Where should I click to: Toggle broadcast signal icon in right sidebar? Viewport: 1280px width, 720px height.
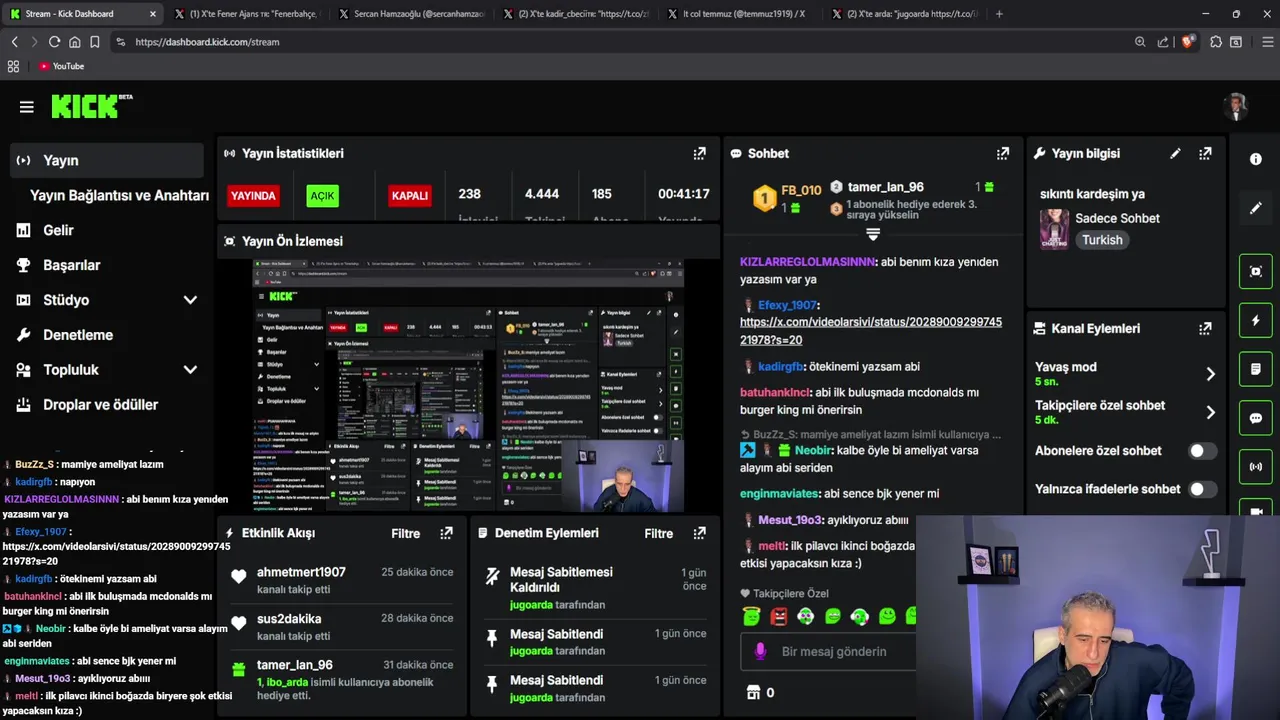(1256, 467)
